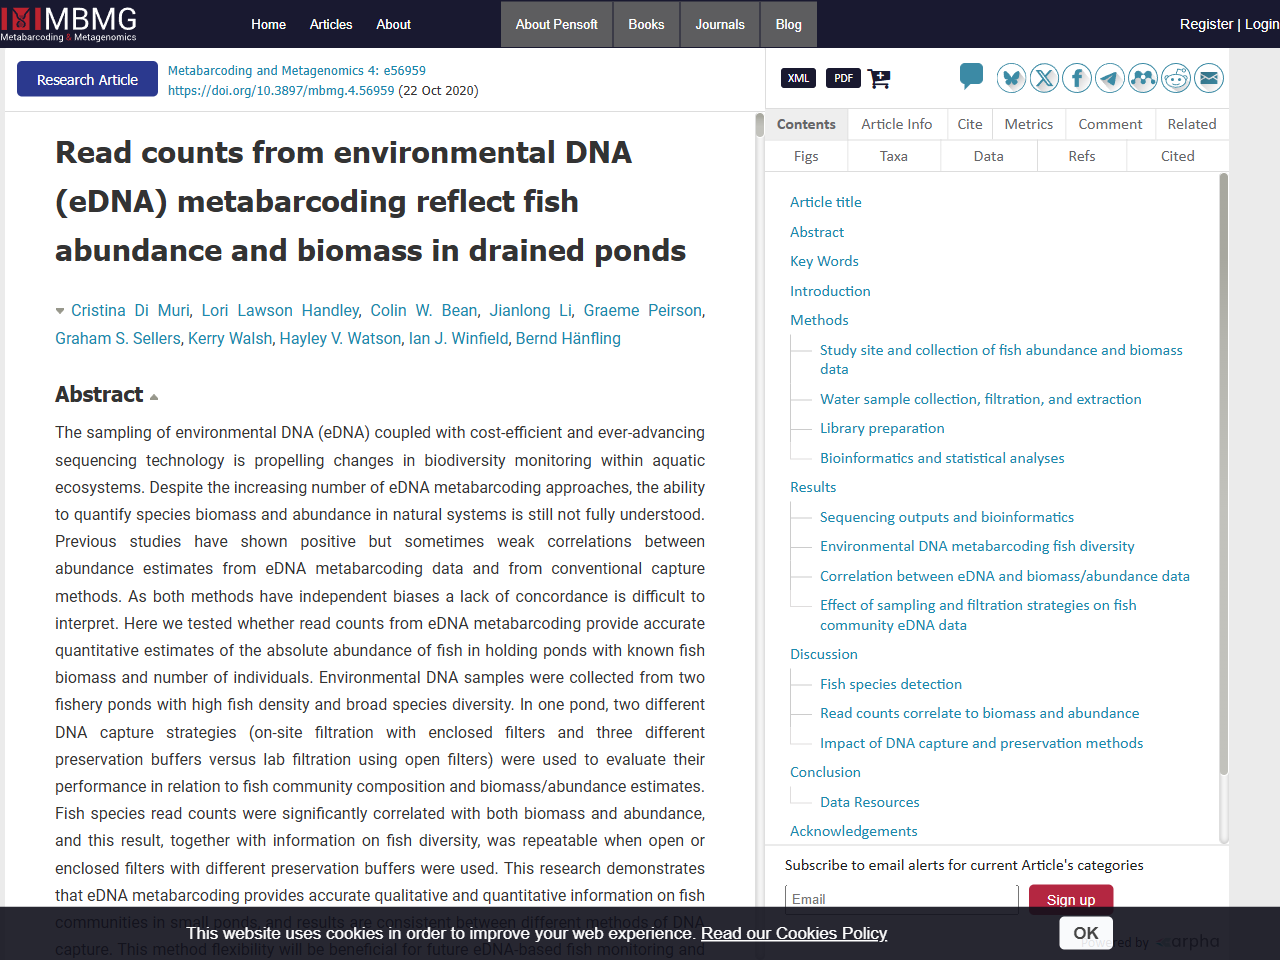Click the Sign up button
The width and height of the screenshot is (1280, 960).
coord(1071,899)
